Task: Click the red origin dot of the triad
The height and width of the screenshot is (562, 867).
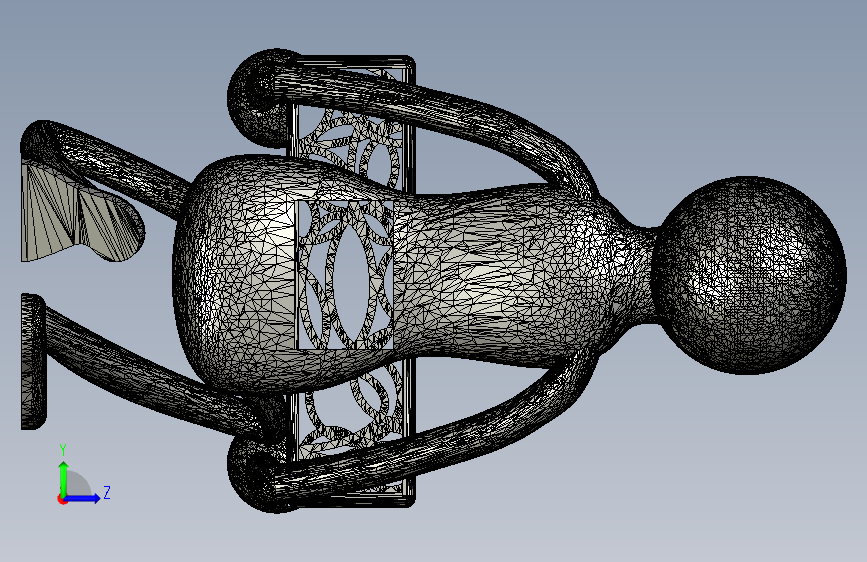Action: tap(62, 499)
